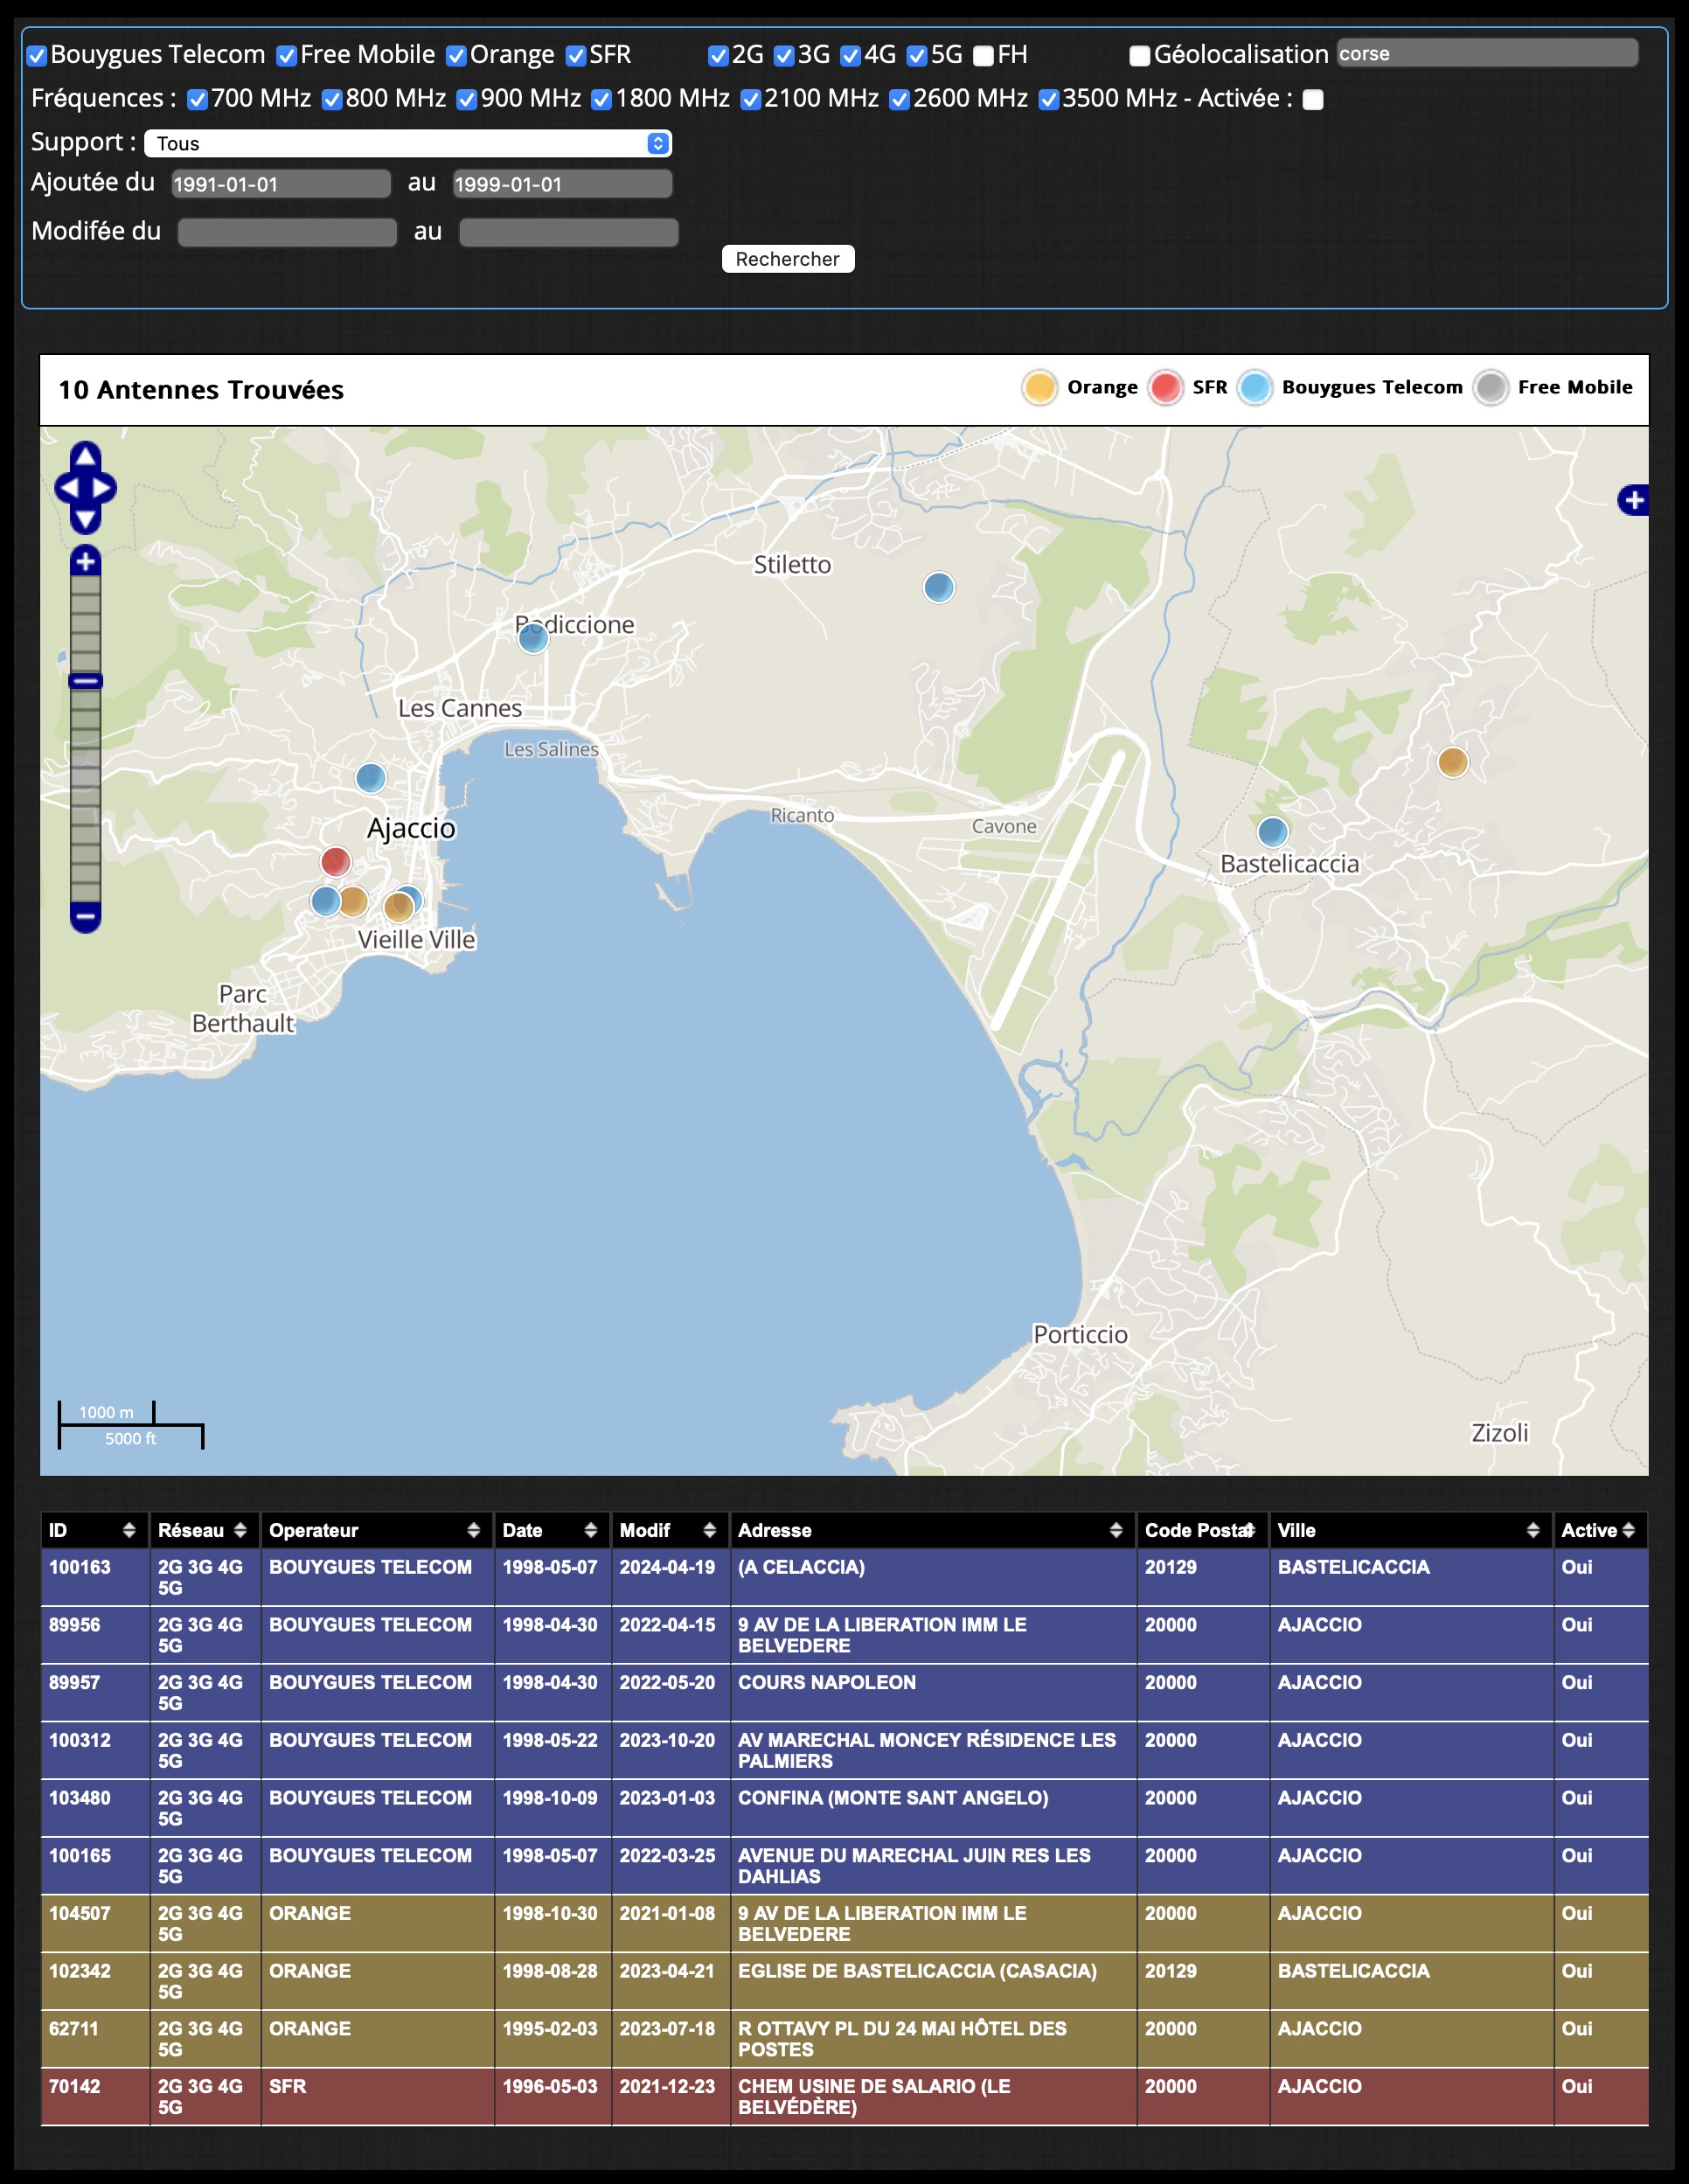The height and width of the screenshot is (2184, 1689).
Task: Toggle the 700 MHz frequency checkbox
Action: tap(198, 100)
